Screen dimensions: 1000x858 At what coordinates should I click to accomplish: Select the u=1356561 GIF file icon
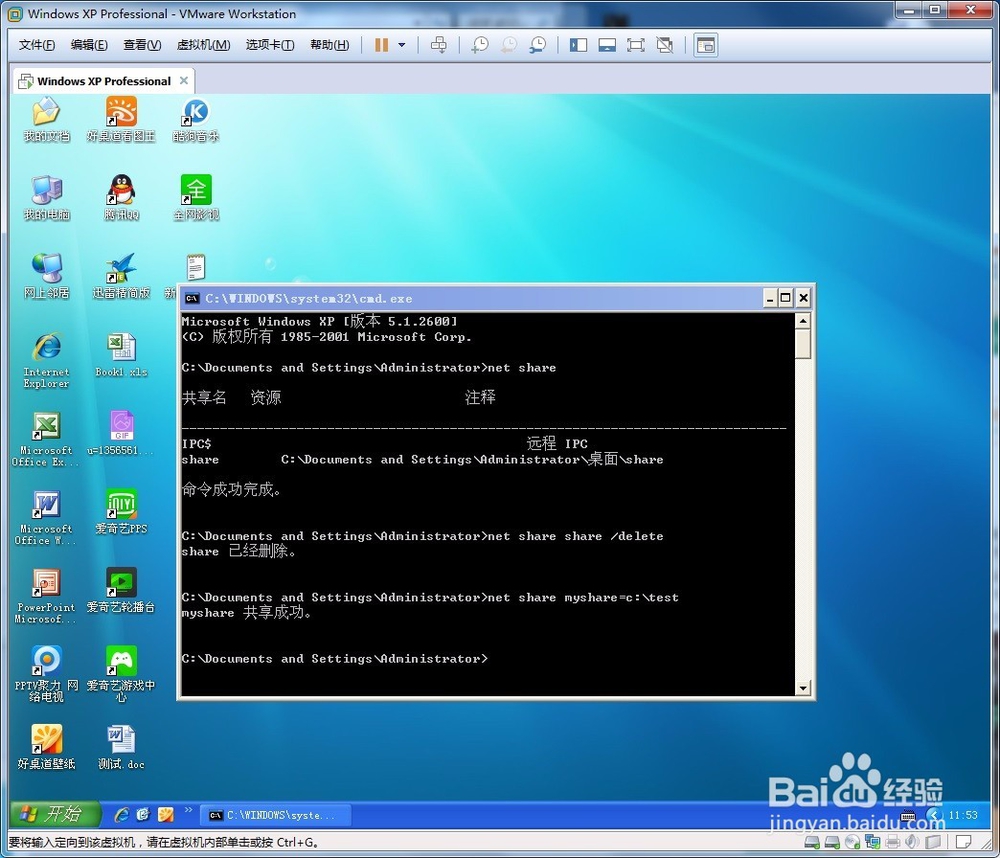pyautogui.click(x=121, y=434)
